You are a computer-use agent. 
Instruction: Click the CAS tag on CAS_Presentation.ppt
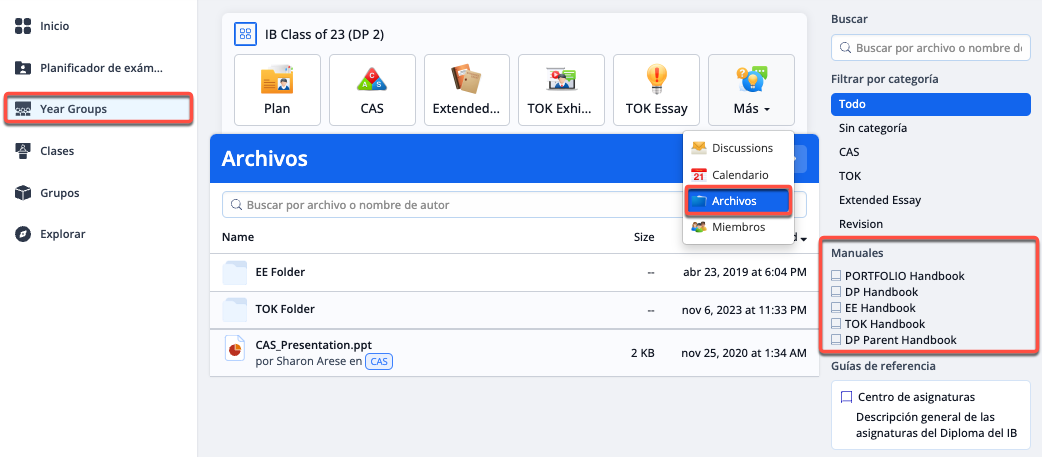coord(378,361)
